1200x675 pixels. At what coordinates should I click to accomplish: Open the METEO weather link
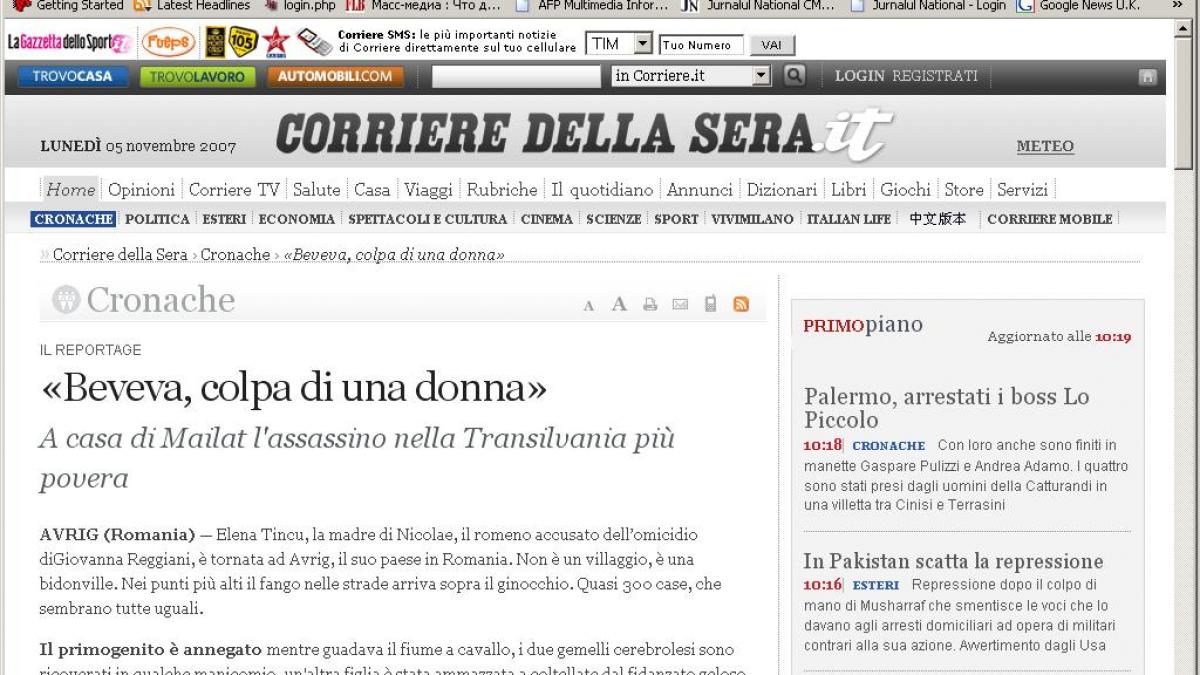pyautogui.click(x=1045, y=146)
